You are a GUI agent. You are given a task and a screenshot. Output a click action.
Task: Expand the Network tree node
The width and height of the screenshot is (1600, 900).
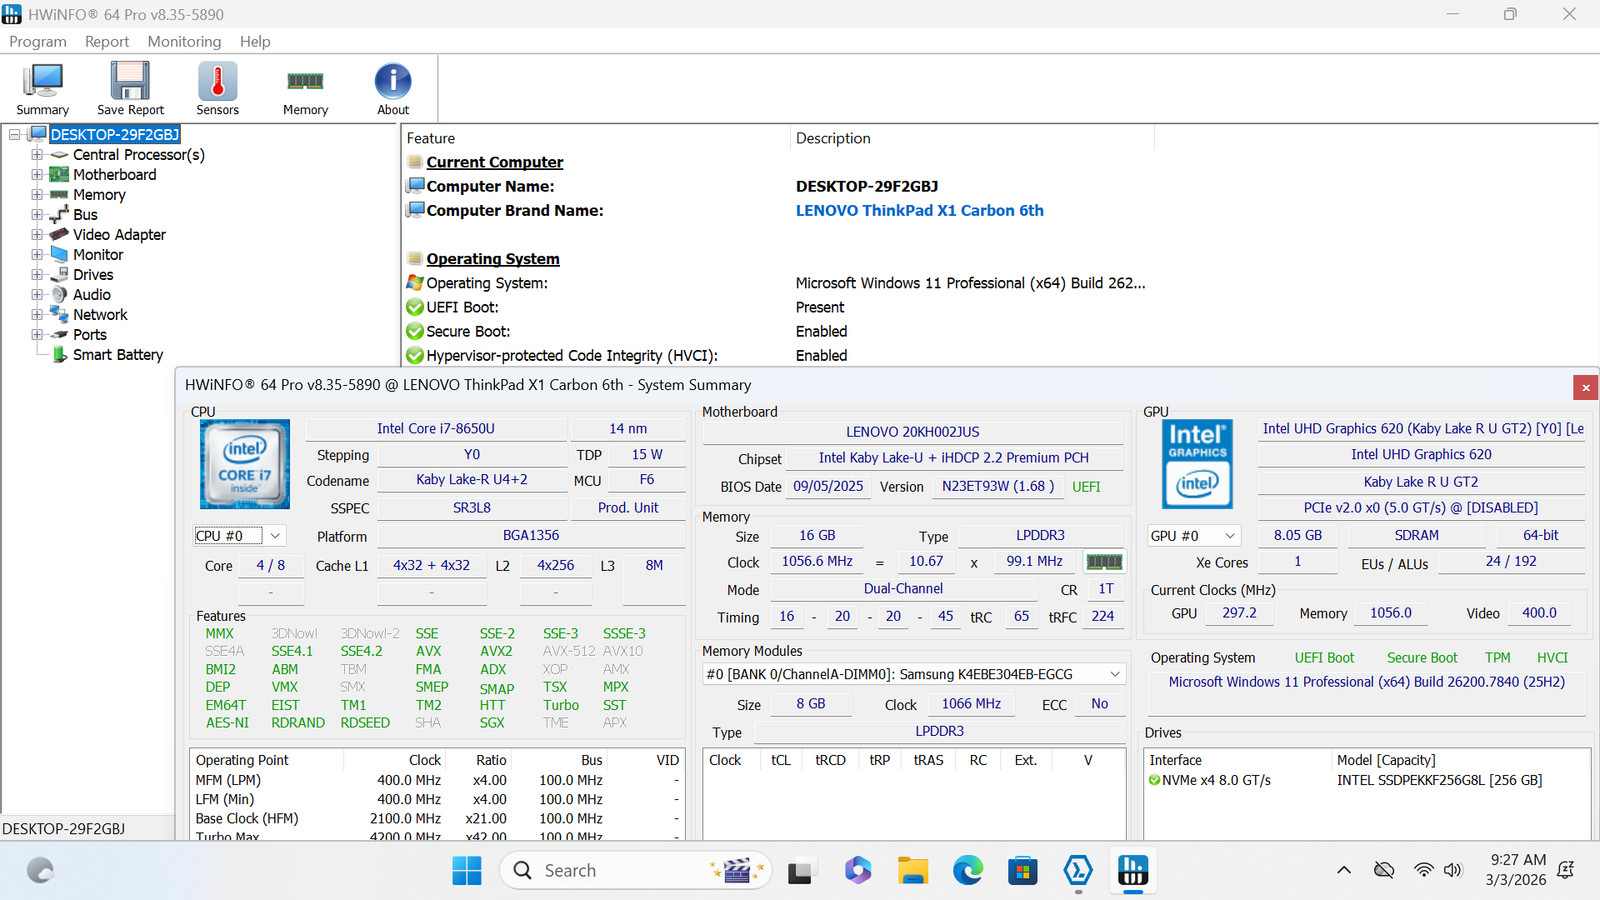[x=37, y=314]
